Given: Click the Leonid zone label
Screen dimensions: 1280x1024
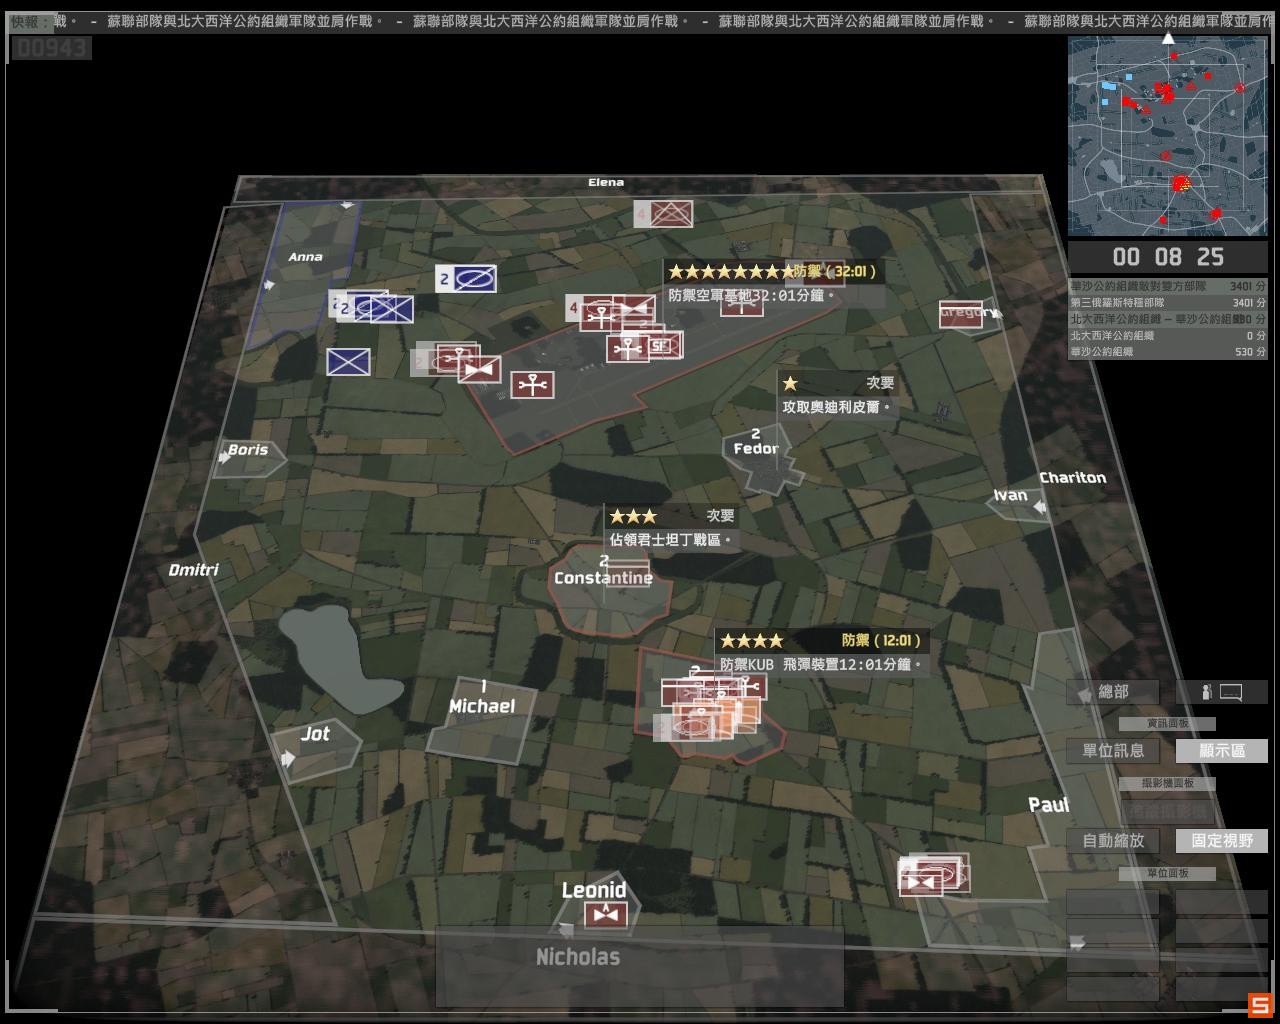Looking at the screenshot, I should [594, 890].
